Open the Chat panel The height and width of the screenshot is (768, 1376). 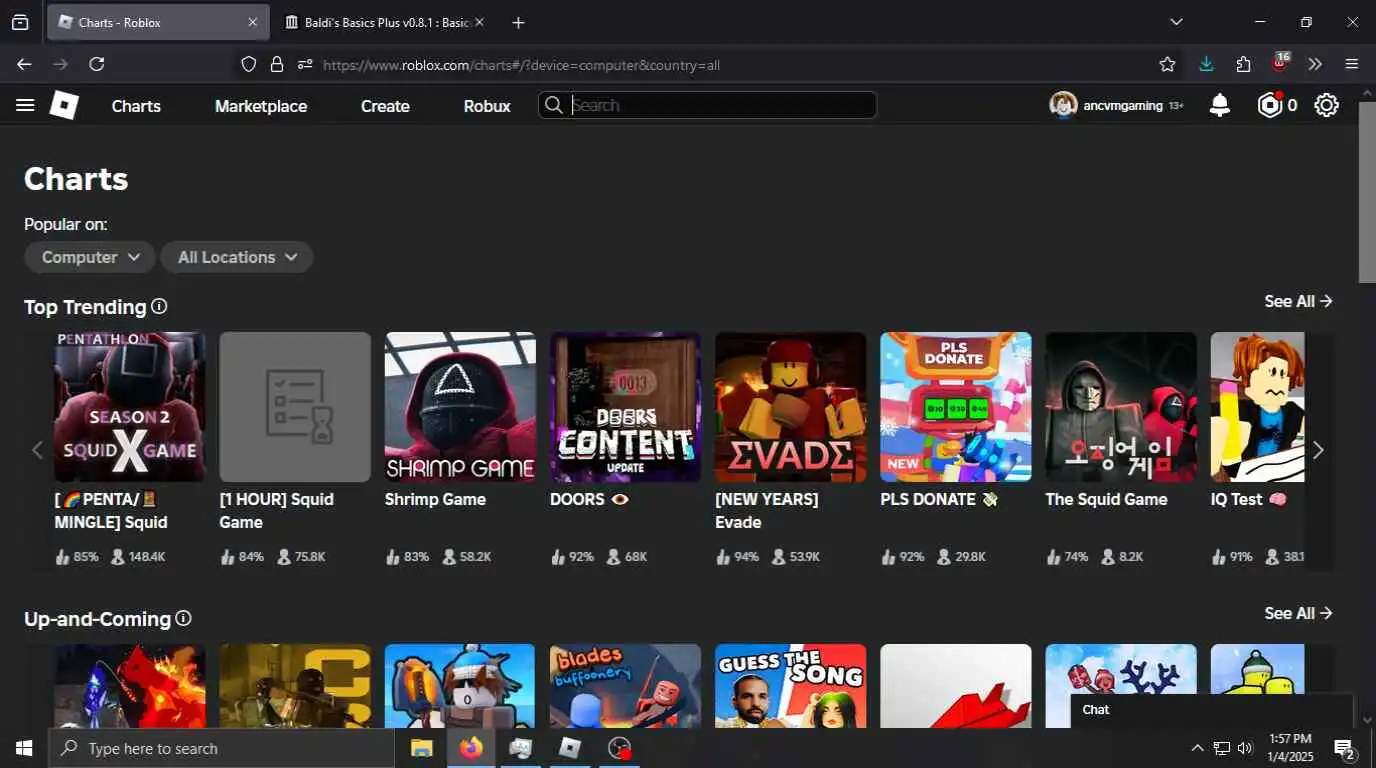pyautogui.click(x=1212, y=709)
